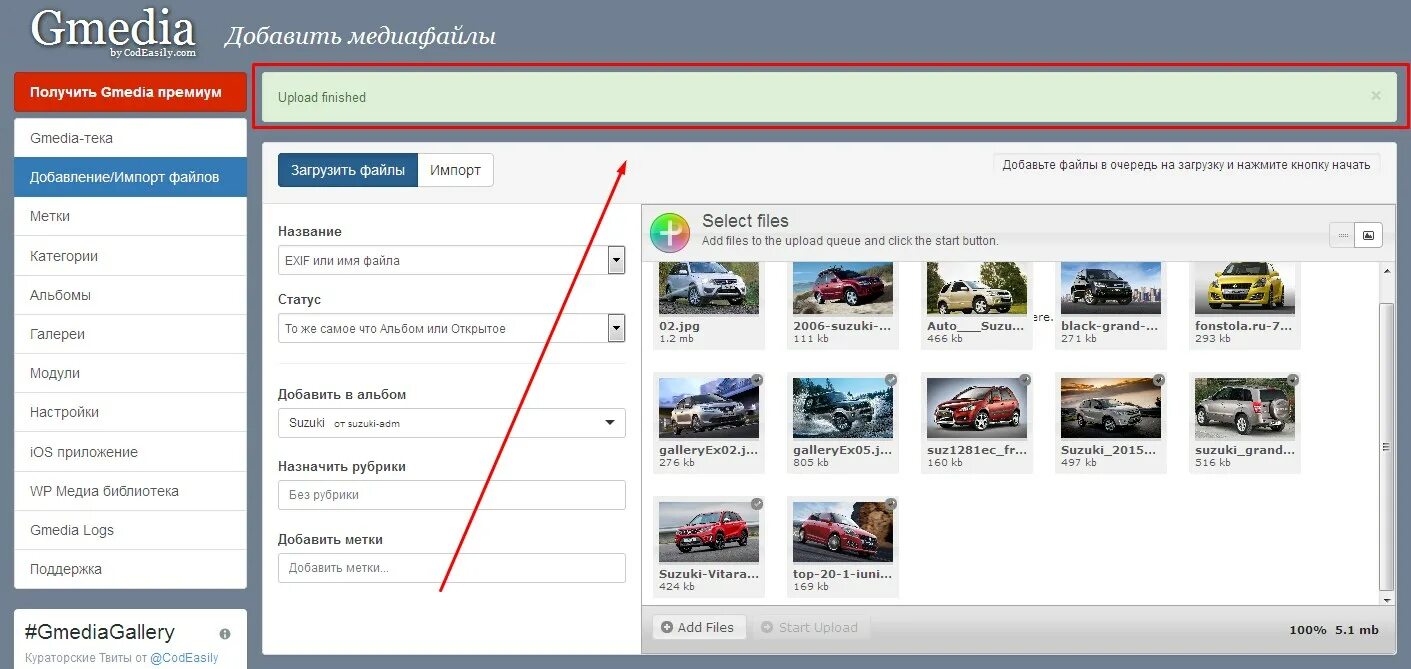
Task: Click the #GmediaGallery heading
Action: click(100, 632)
